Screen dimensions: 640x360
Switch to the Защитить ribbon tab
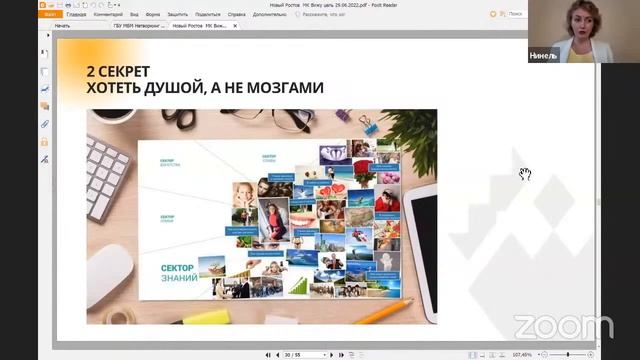tap(178, 14)
